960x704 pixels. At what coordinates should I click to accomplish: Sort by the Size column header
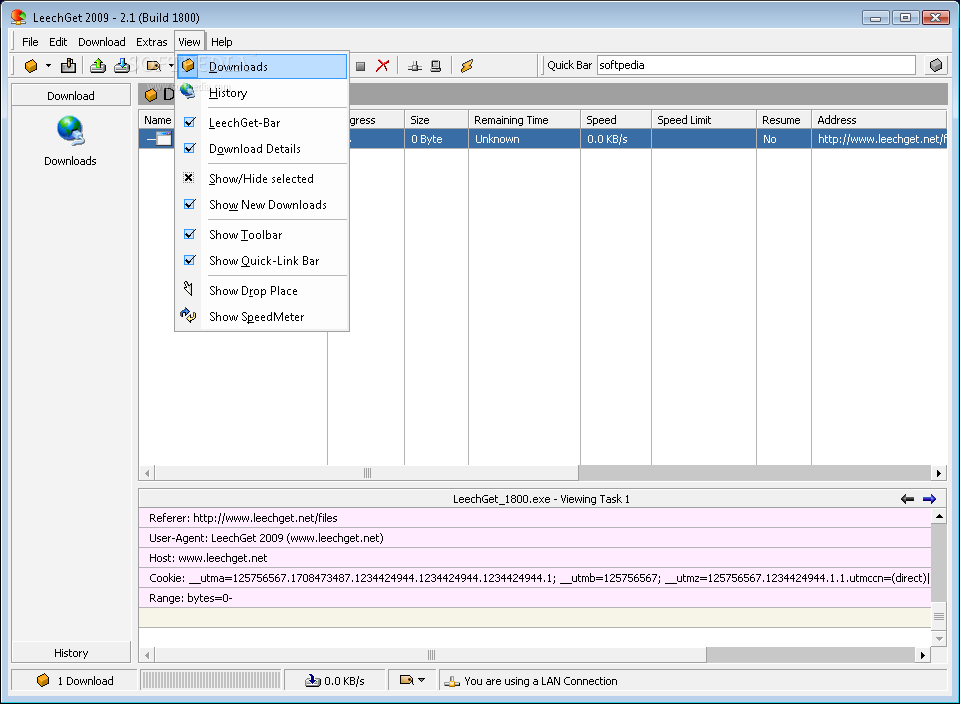[x=436, y=120]
